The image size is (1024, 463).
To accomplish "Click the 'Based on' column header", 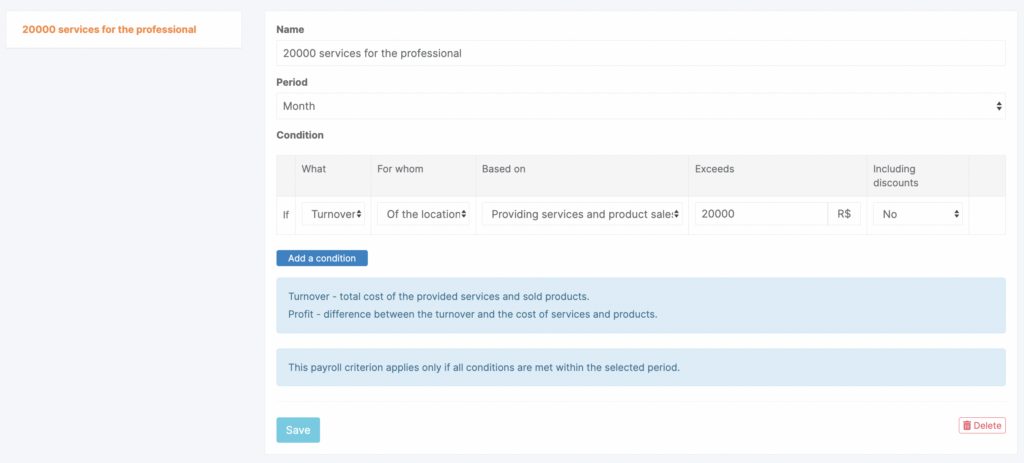I will 503,169.
